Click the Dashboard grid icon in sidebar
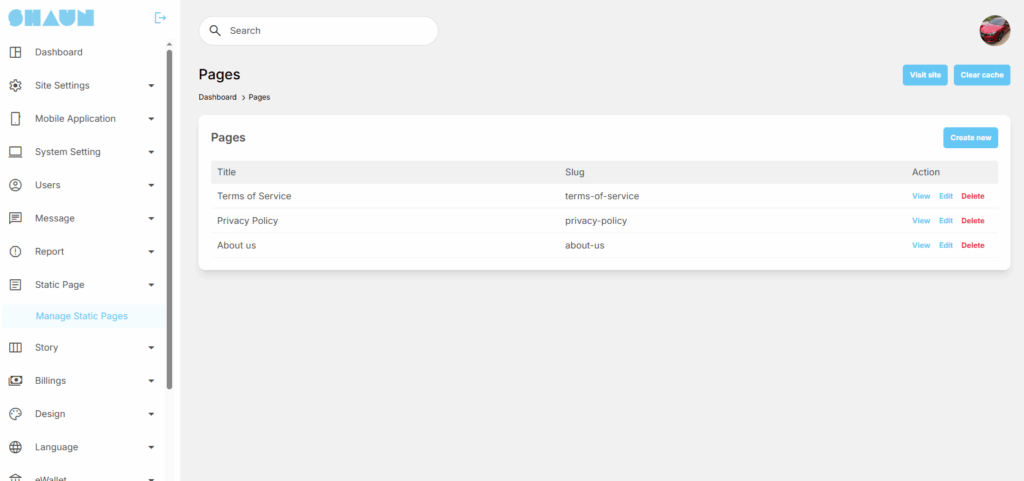 pyautogui.click(x=15, y=52)
